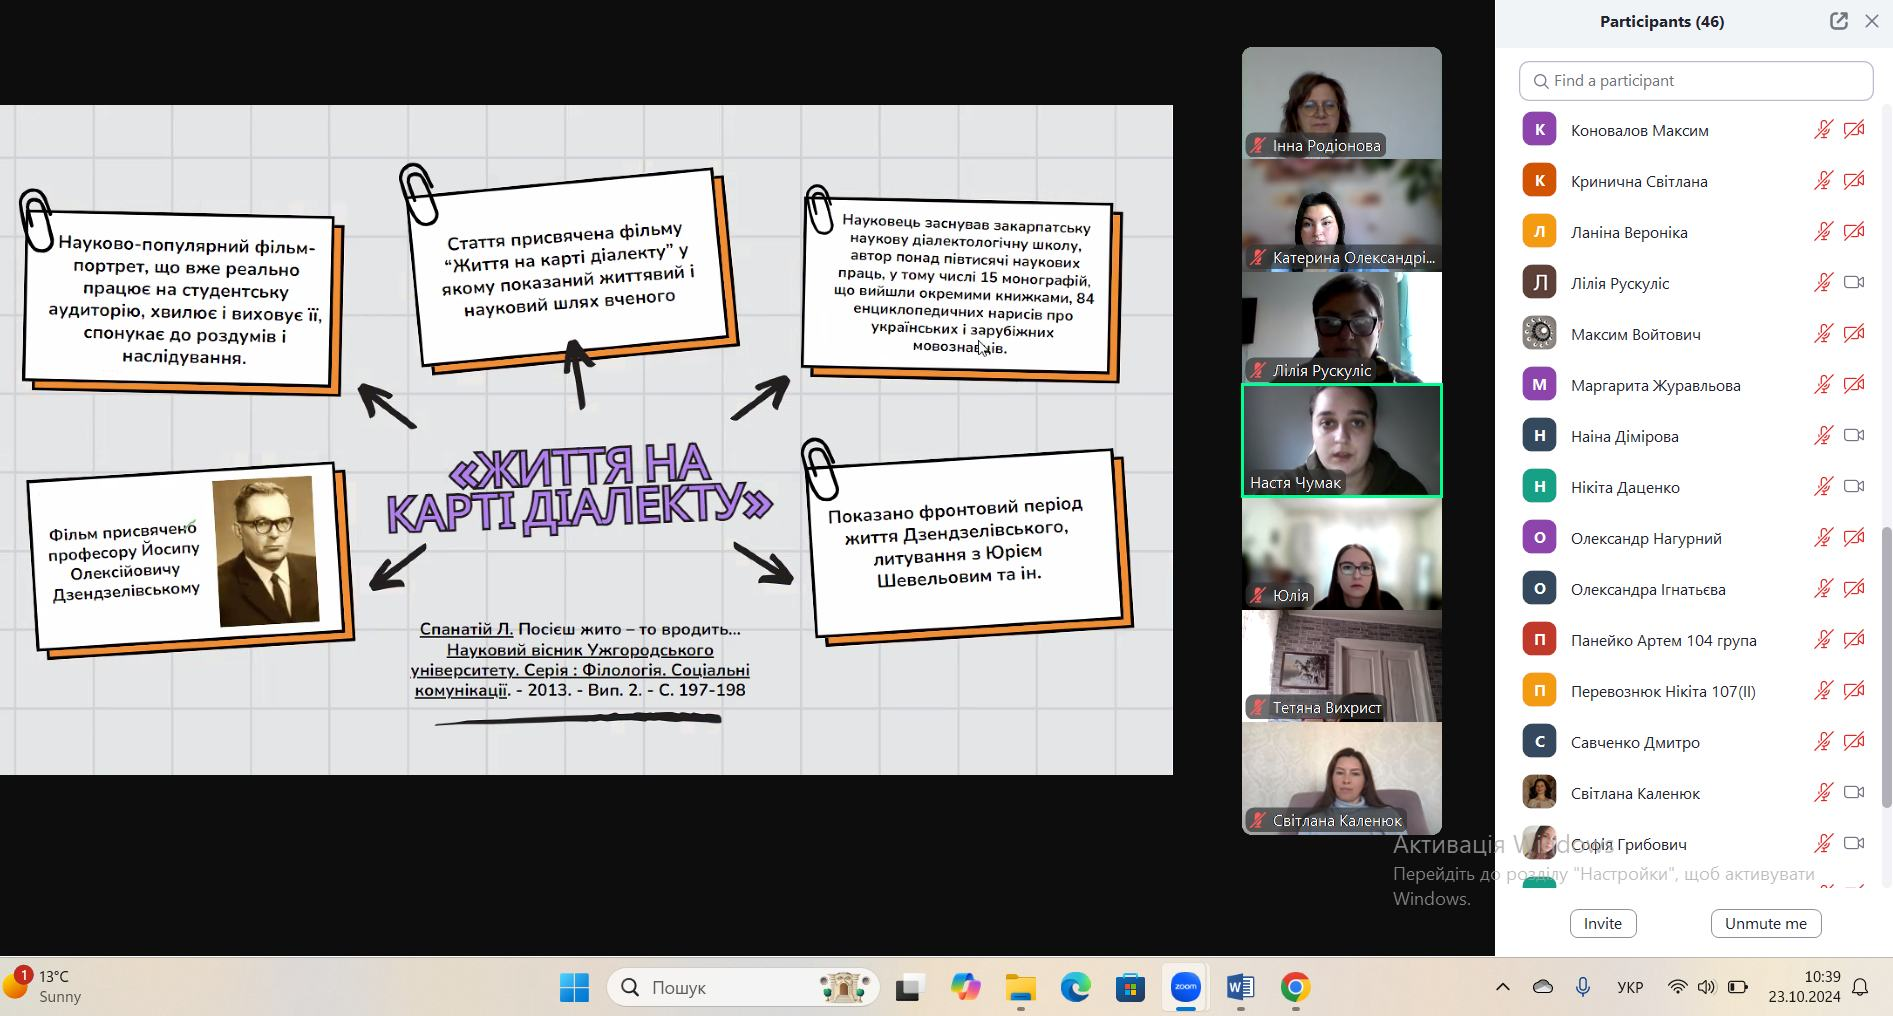Open the УКР language switcher
The image size is (1893, 1016).
[1629, 988]
